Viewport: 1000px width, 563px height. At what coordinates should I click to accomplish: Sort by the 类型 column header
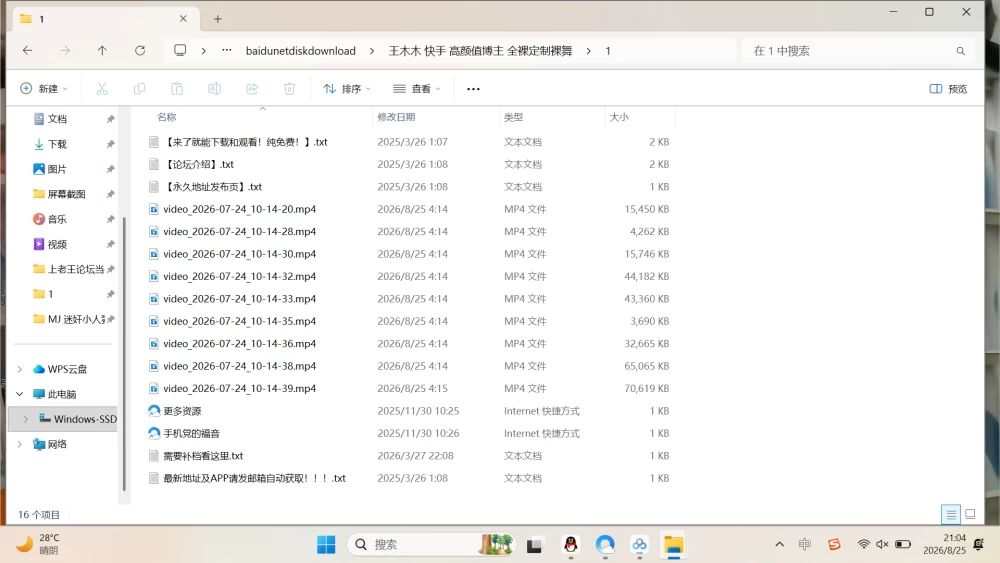tap(513, 117)
